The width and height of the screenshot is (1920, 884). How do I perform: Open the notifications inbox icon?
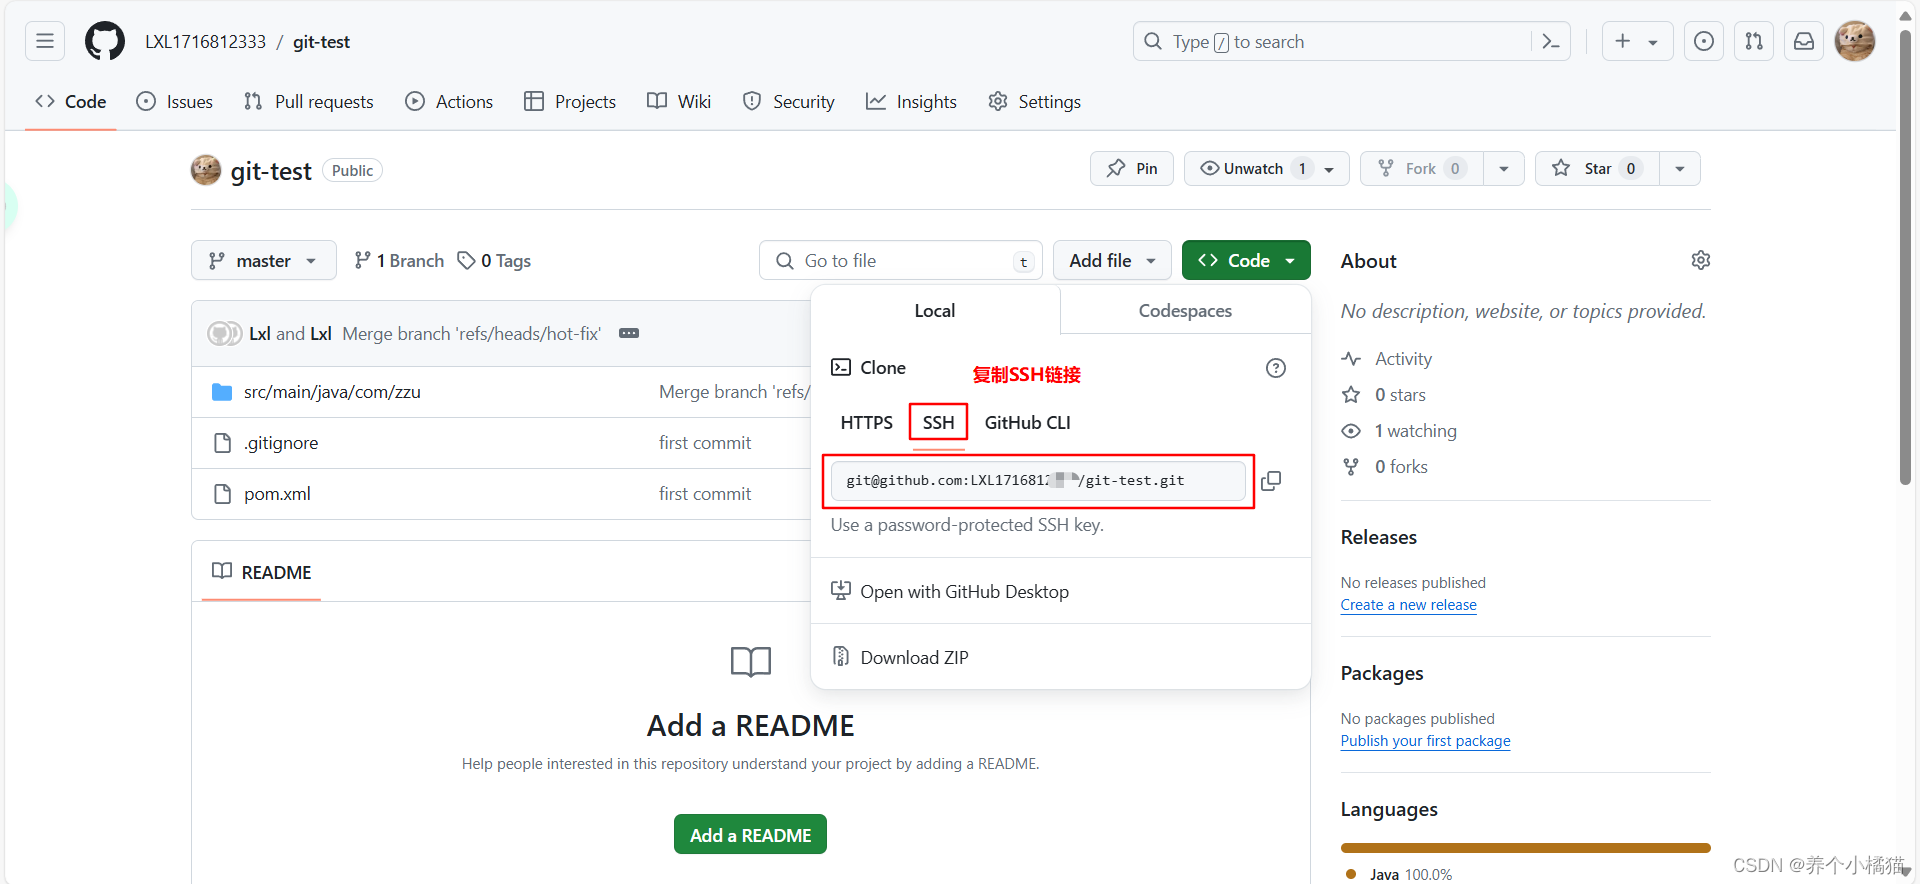pyautogui.click(x=1804, y=41)
